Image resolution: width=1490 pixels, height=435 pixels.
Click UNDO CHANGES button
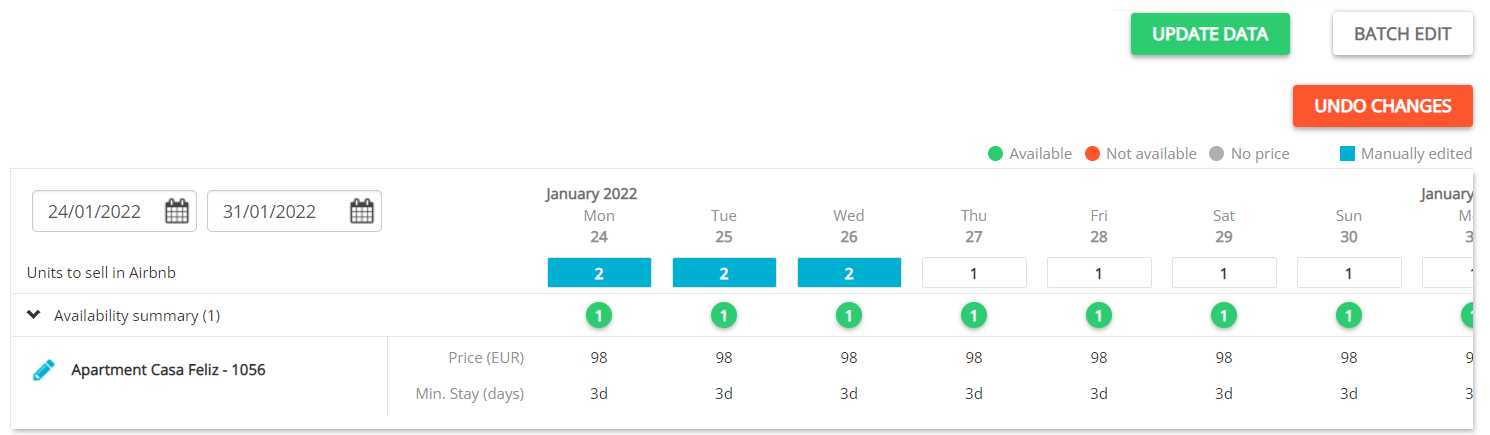click(x=1382, y=106)
